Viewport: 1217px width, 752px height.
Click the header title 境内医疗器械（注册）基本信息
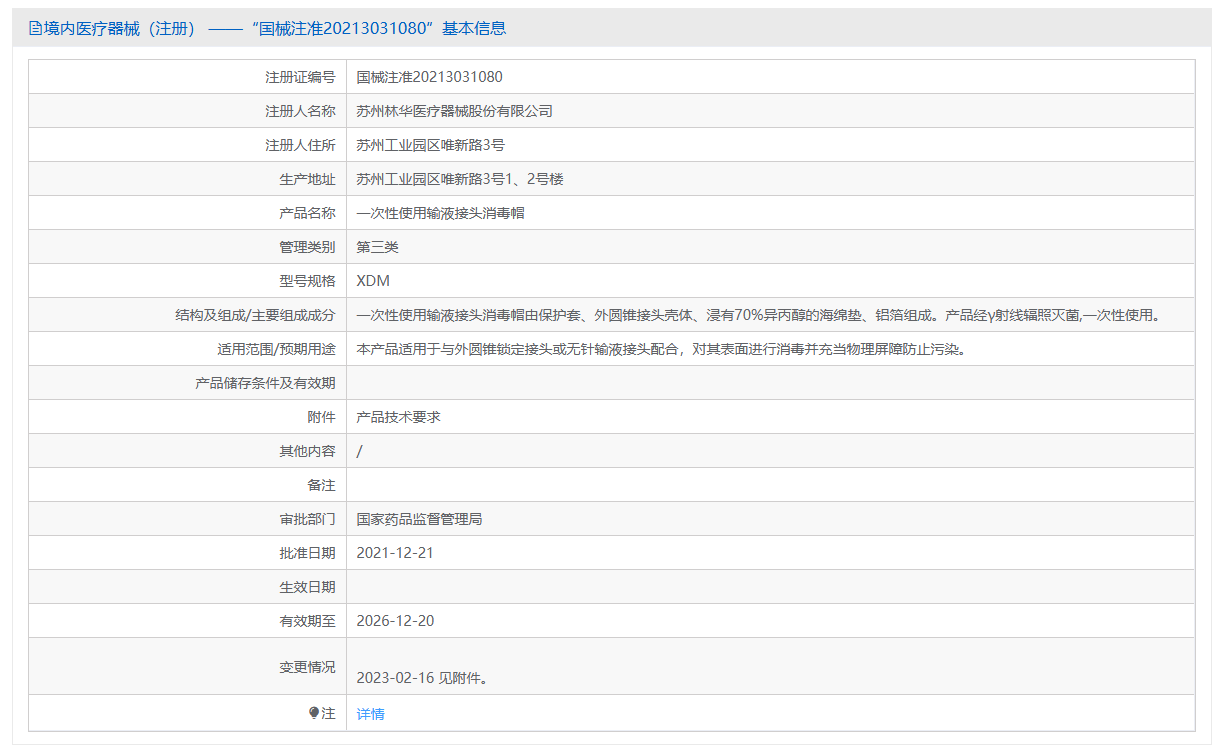[267, 28]
